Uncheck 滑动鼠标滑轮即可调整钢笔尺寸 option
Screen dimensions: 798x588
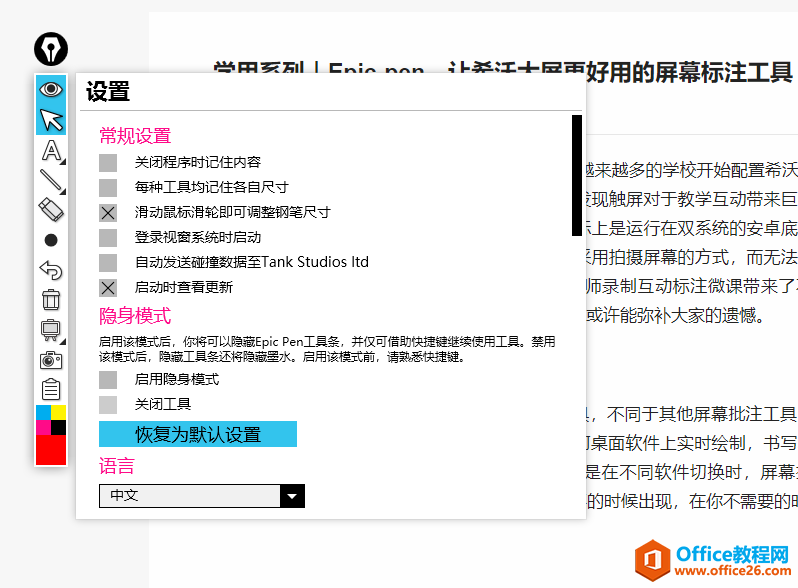point(108,213)
